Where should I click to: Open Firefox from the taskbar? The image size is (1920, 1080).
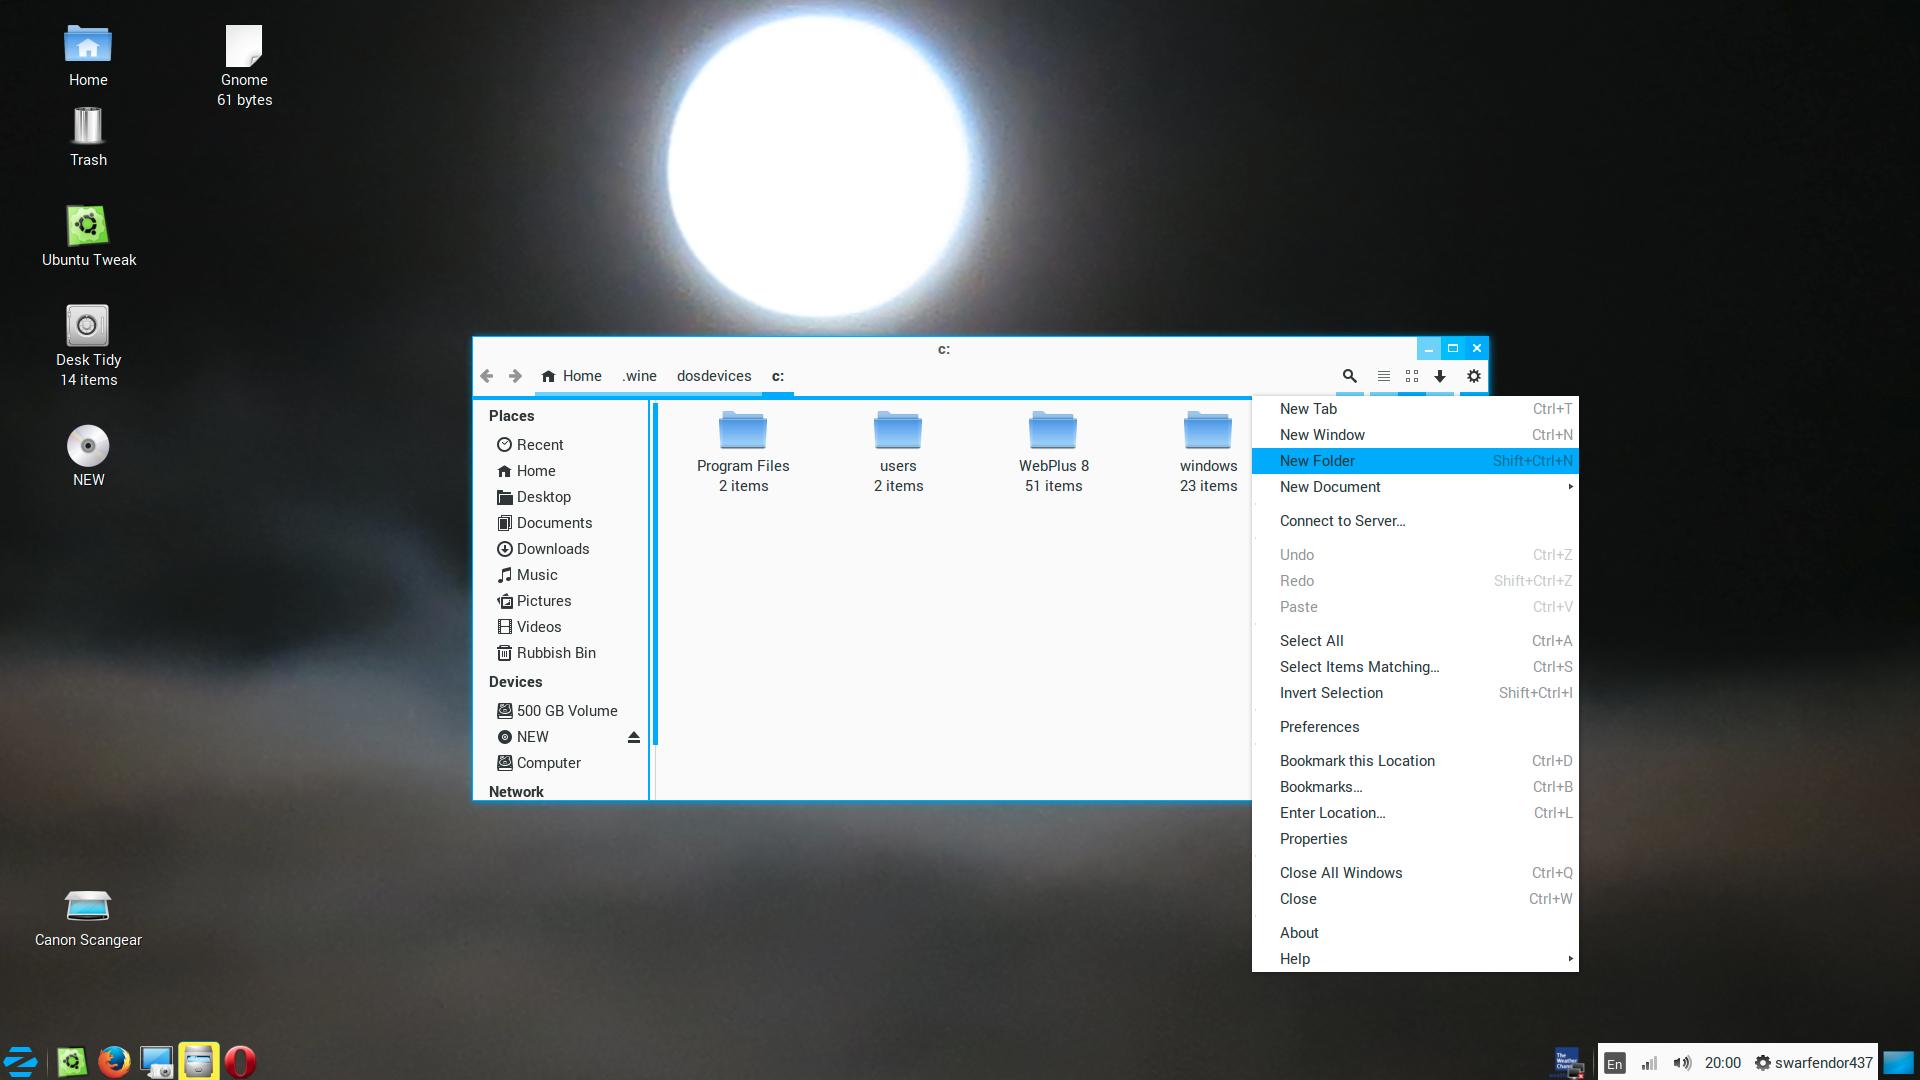pos(114,1061)
